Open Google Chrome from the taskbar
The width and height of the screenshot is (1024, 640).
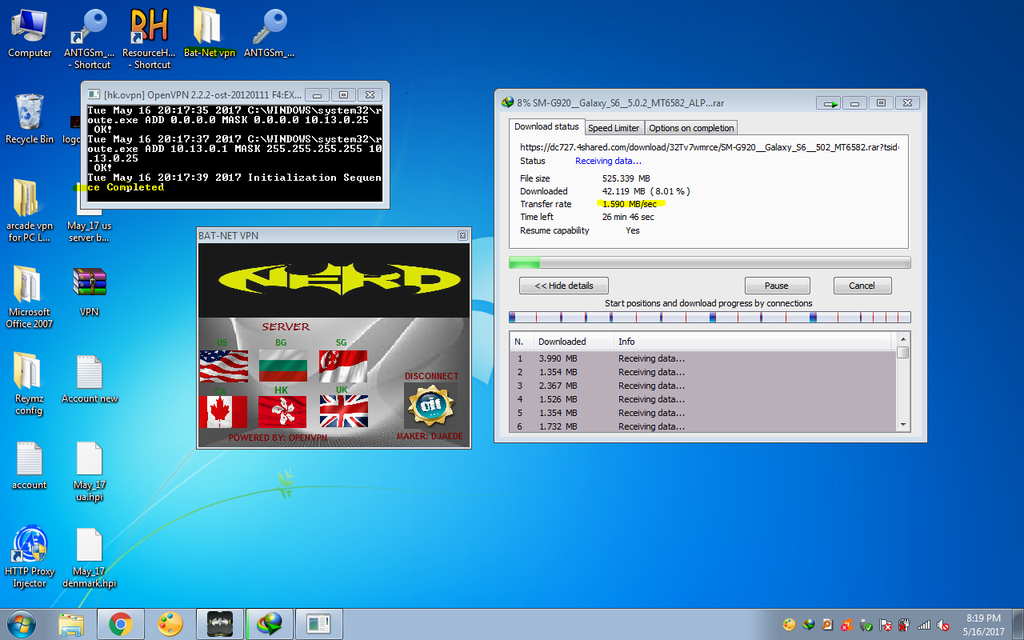[x=121, y=625]
